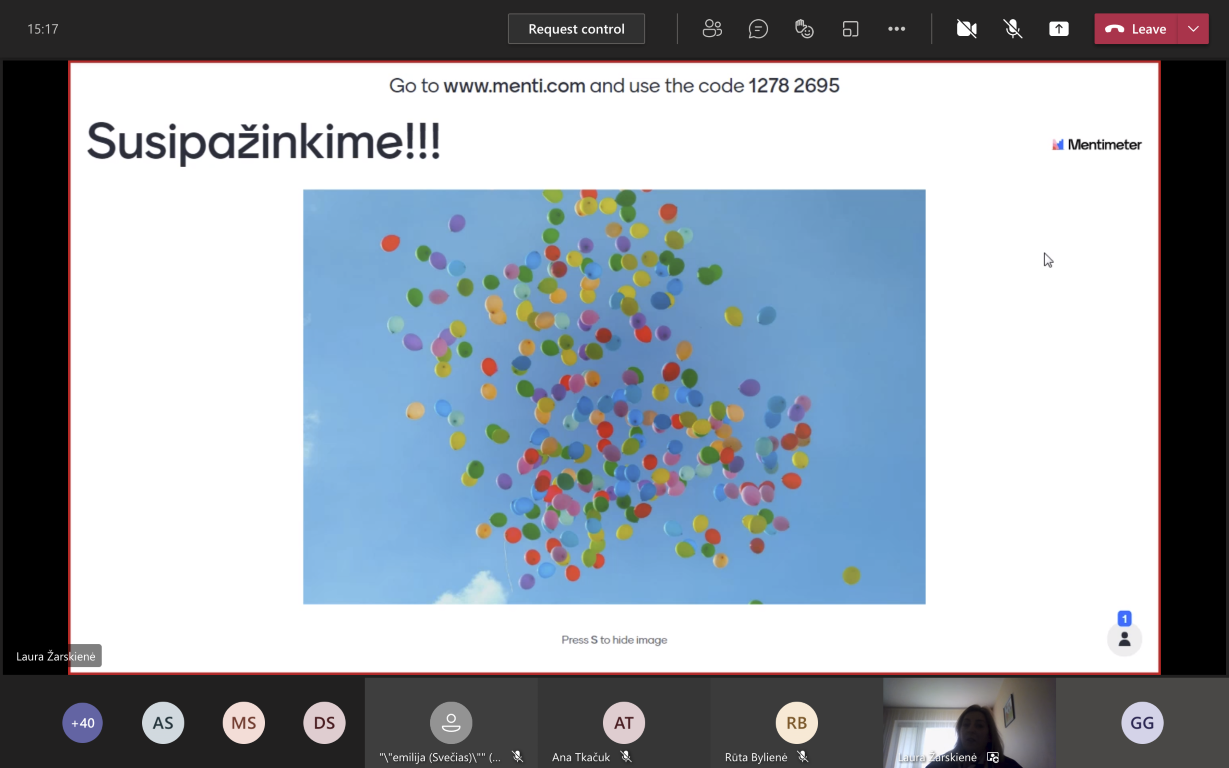Open breakout rooms icon

[x=850, y=29]
